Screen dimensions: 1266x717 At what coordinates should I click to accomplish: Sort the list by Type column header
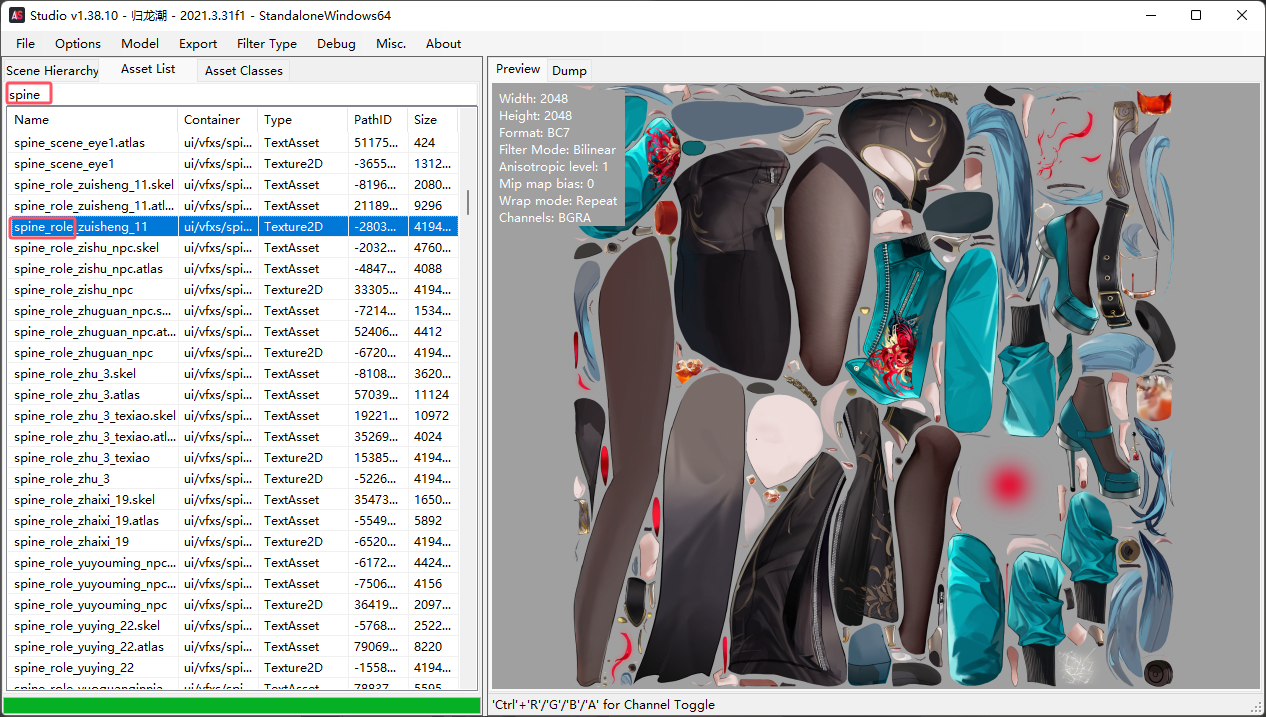302,120
